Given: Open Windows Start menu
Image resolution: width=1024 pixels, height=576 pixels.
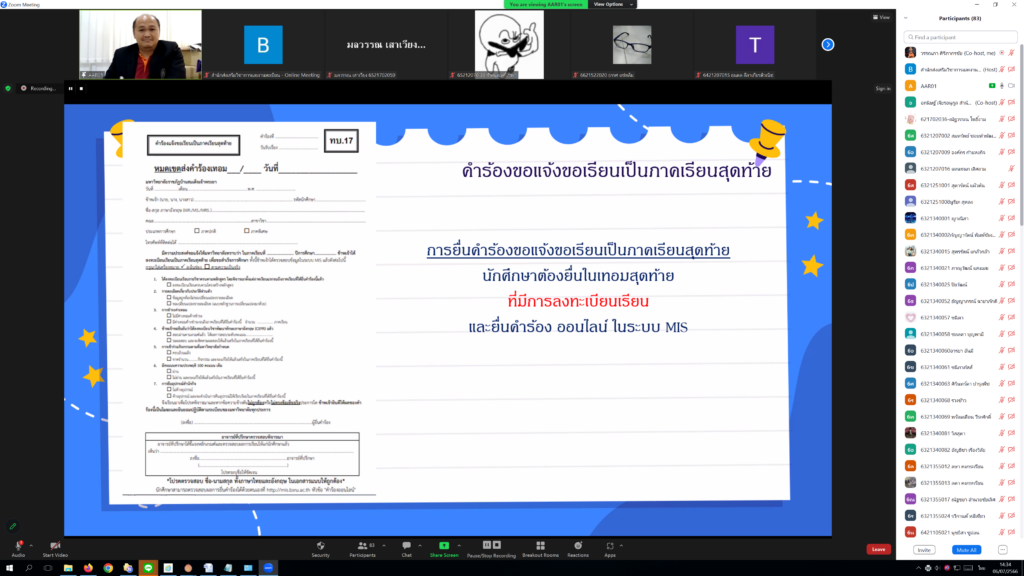Looking at the screenshot, I should pos(9,568).
